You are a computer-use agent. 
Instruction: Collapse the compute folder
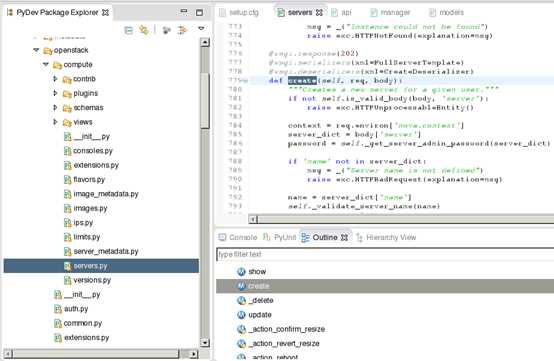point(46,64)
